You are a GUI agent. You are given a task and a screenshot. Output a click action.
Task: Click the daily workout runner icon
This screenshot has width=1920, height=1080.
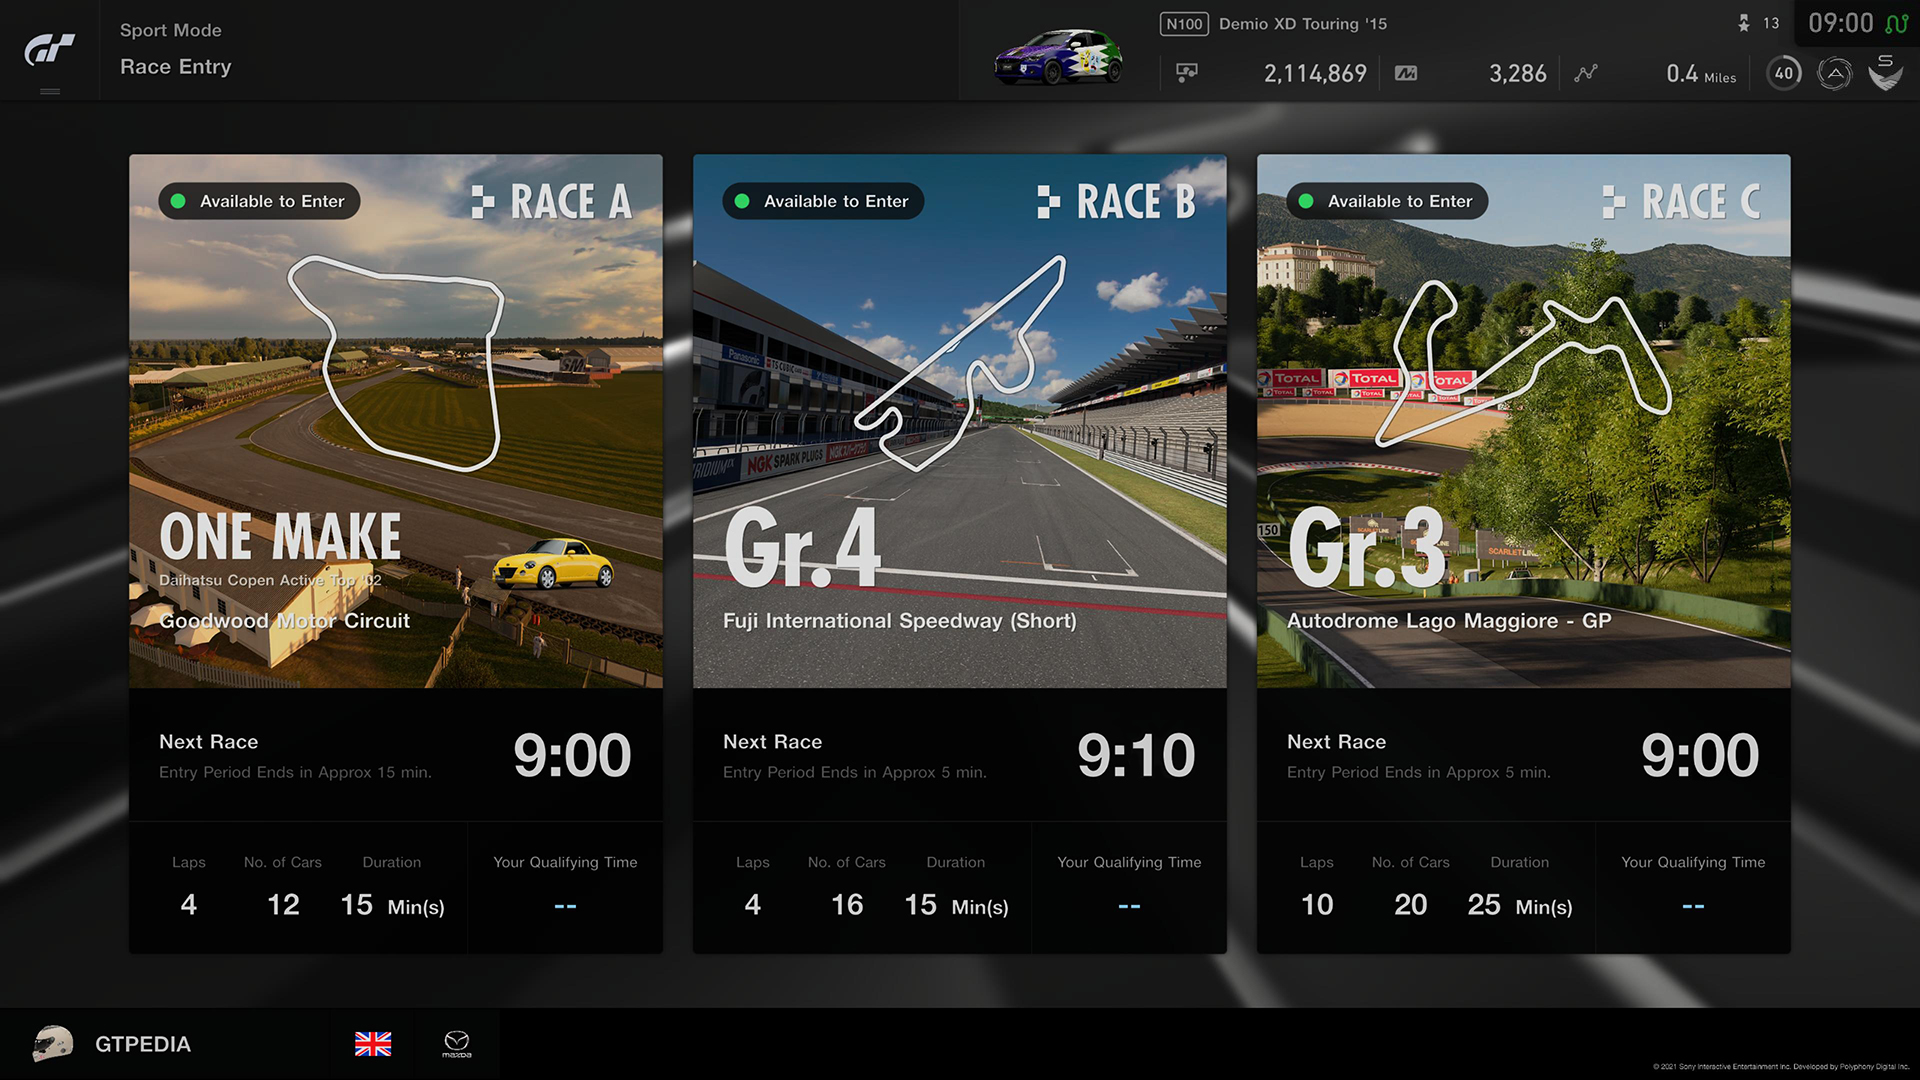[1744, 23]
